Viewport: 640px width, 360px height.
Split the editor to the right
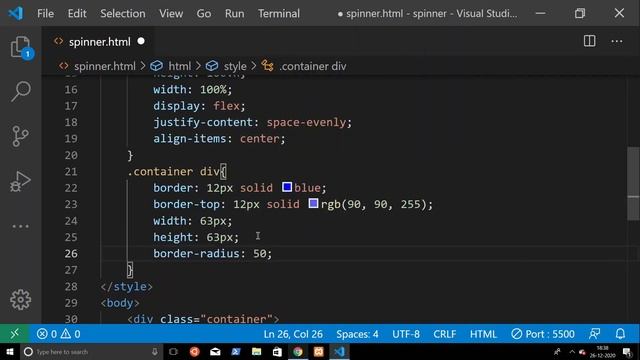pos(589,41)
